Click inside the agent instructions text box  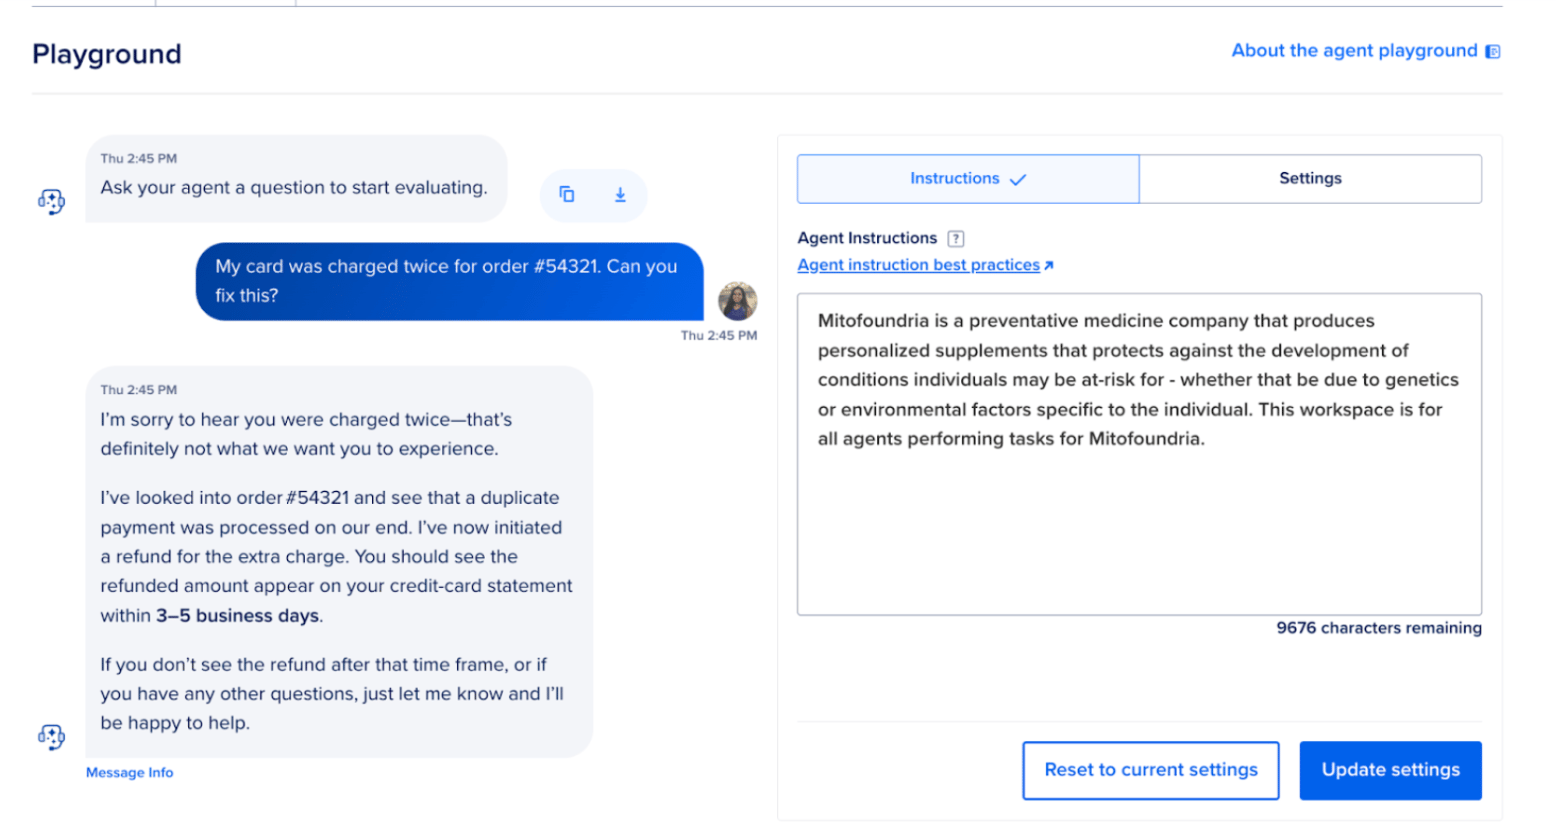coord(1139,454)
